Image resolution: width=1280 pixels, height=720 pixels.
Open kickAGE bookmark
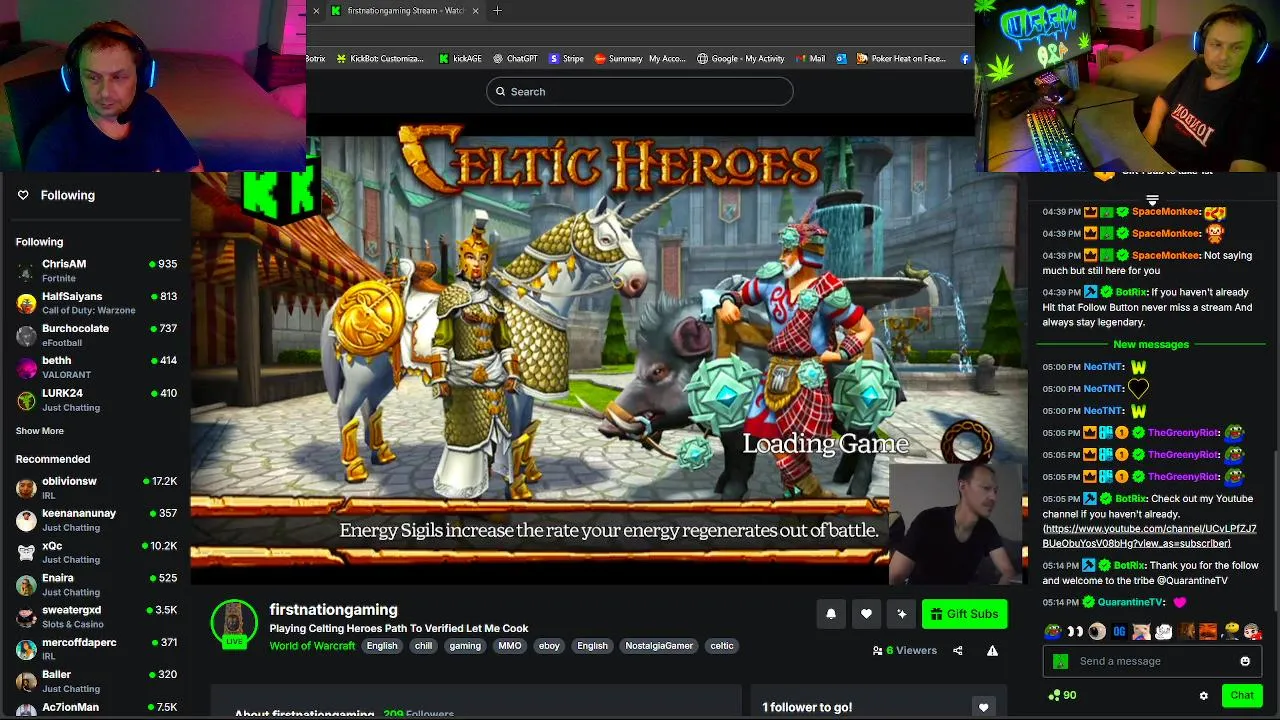(x=460, y=59)
